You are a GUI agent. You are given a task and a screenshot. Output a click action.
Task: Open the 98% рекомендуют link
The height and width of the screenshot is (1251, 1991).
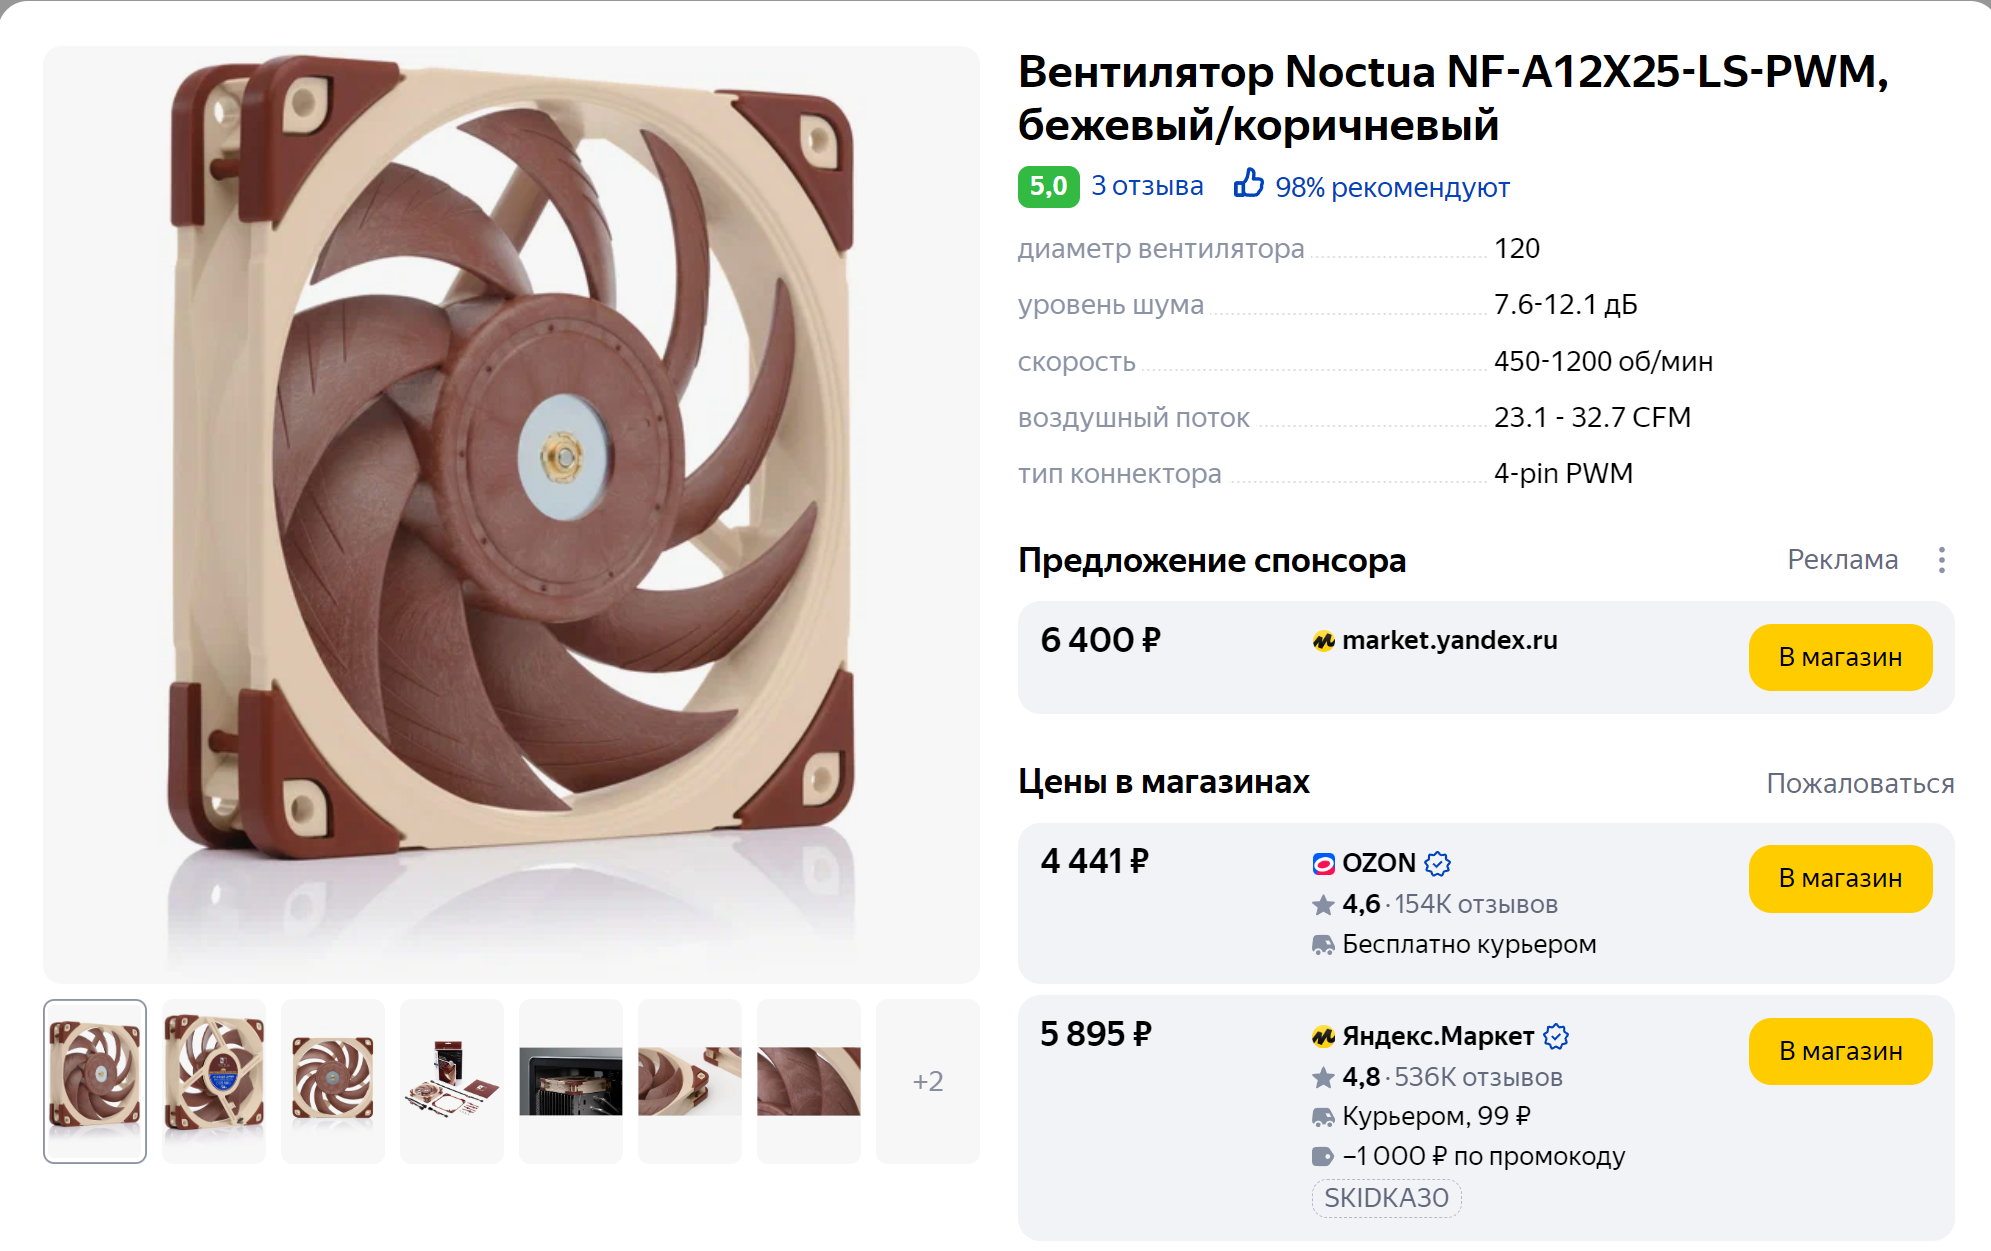tap(1392, 187)
